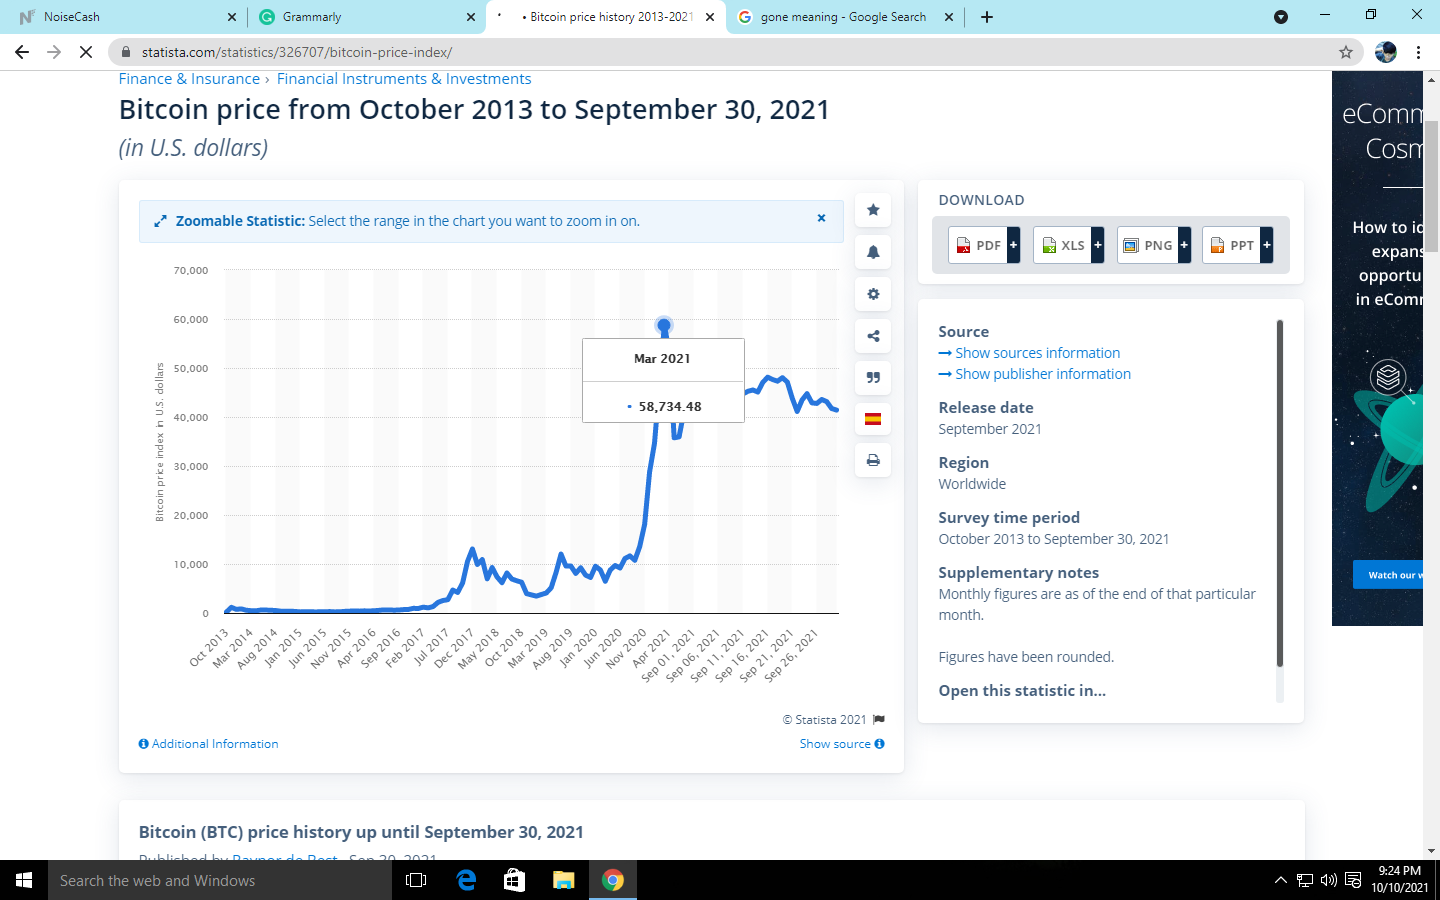Click the flag report icon near Statista 2021

tap(879, 719)
